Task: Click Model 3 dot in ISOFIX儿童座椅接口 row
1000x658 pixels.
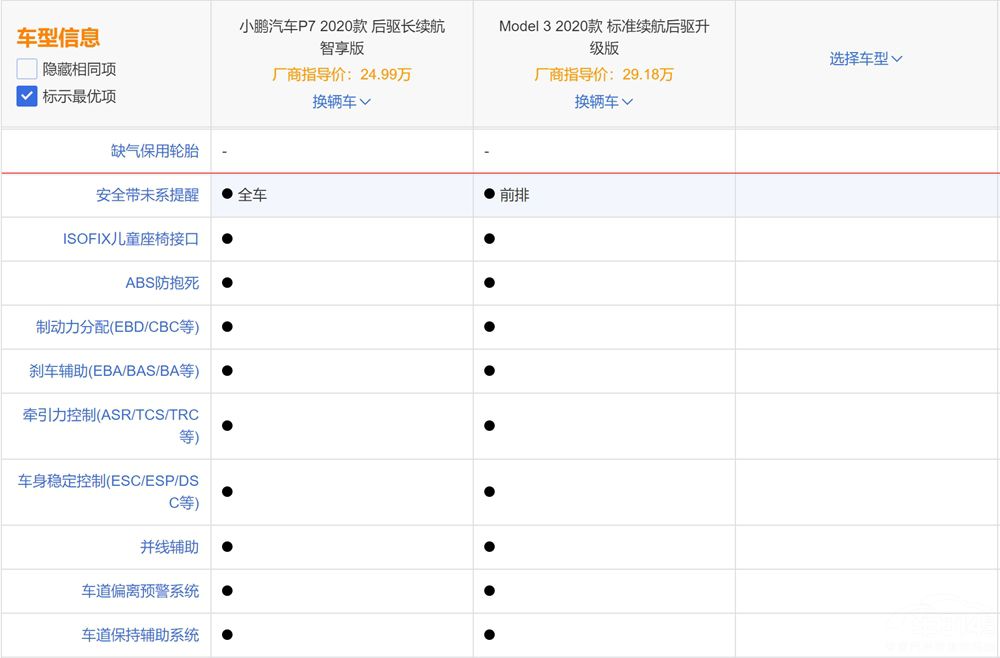Action: click(489, 238)
